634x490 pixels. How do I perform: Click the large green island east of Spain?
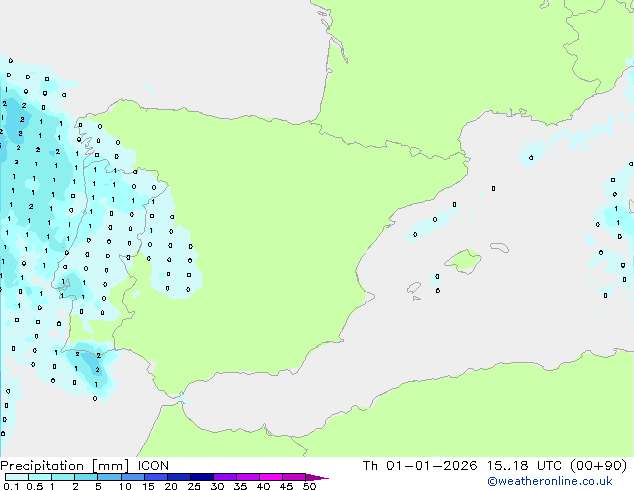tap(463, 262)
